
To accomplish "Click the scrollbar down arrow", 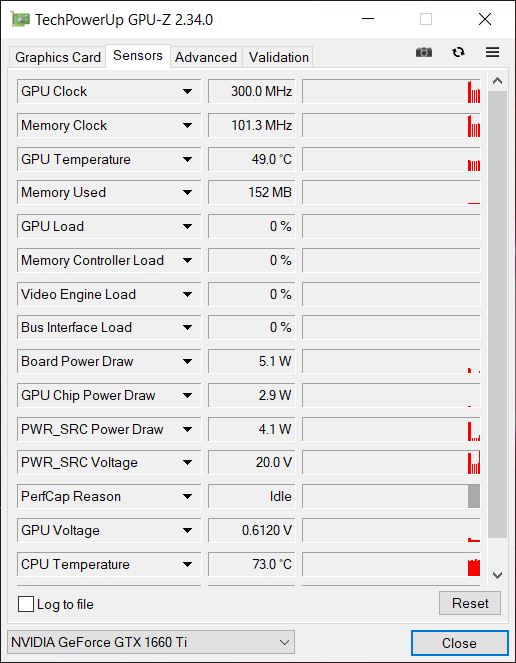I will coord(497,575).
